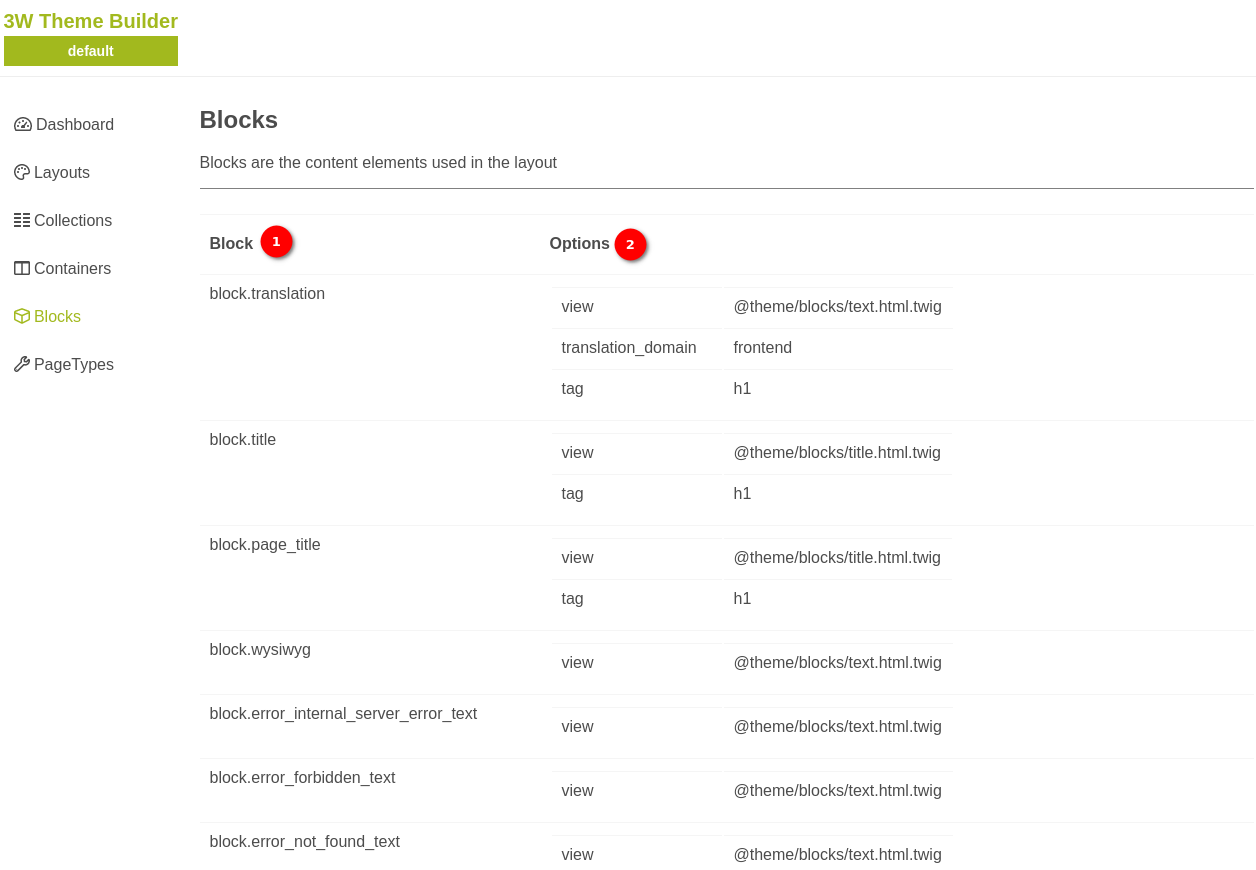
Task: Click the Dashboard gauge icon
Action: 22,125
